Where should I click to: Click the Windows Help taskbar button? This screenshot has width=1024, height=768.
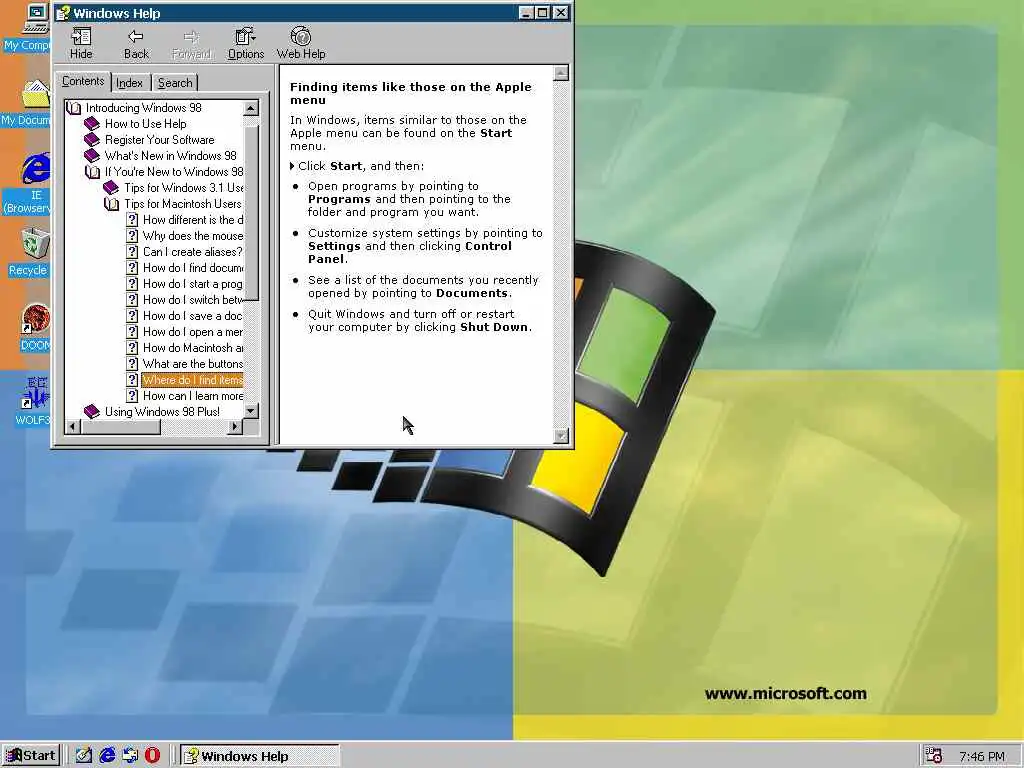point(260,756)
